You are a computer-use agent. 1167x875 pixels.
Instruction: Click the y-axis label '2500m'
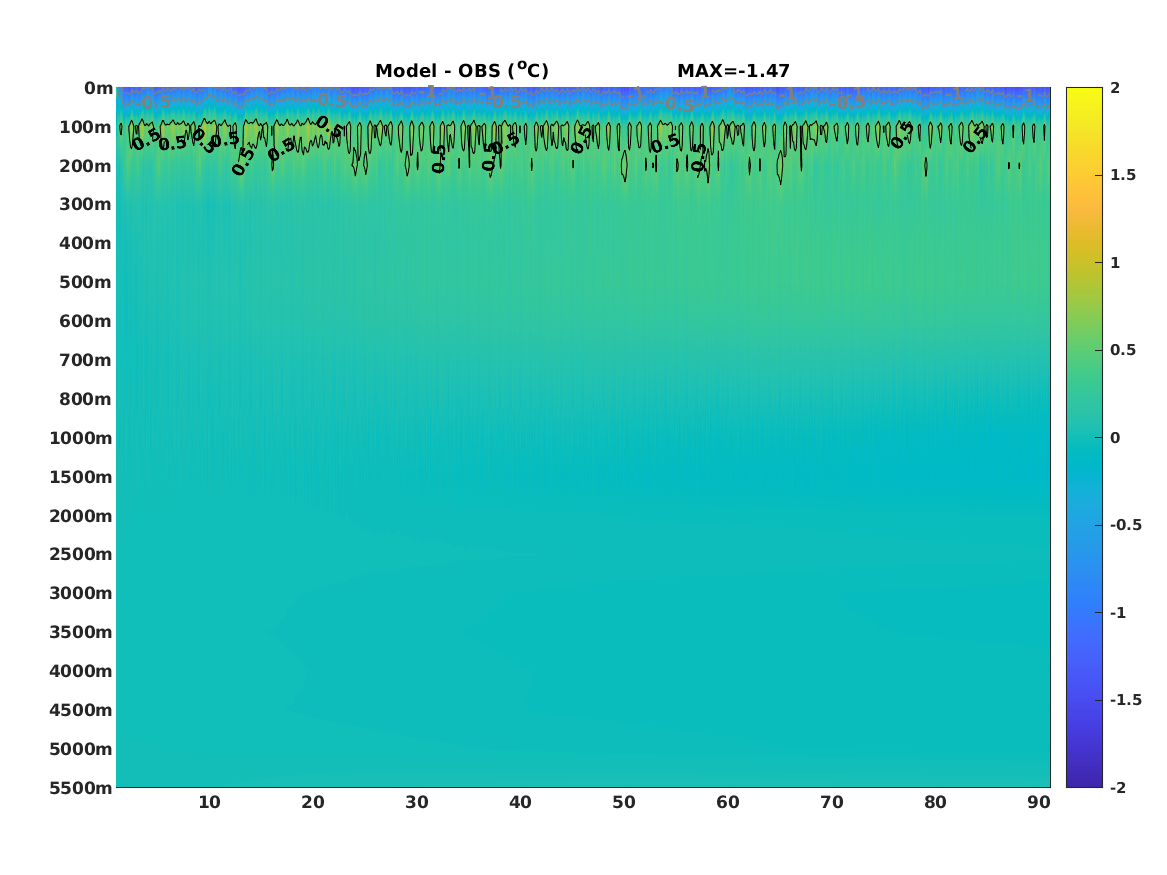tap(81, 554)
